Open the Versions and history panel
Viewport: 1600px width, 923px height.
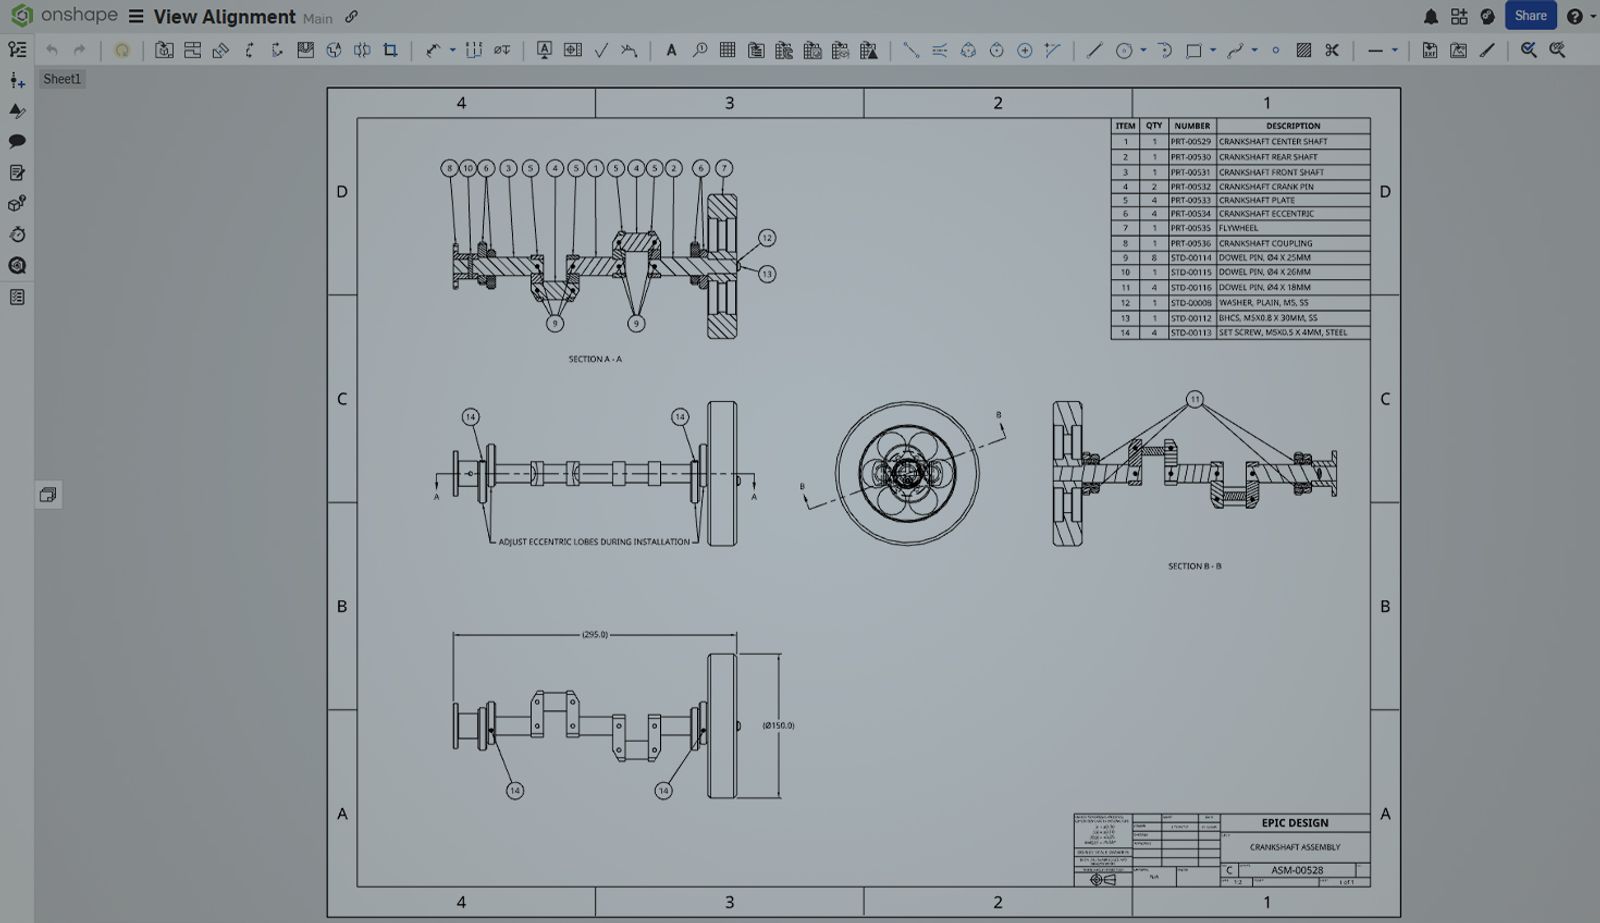16,234
